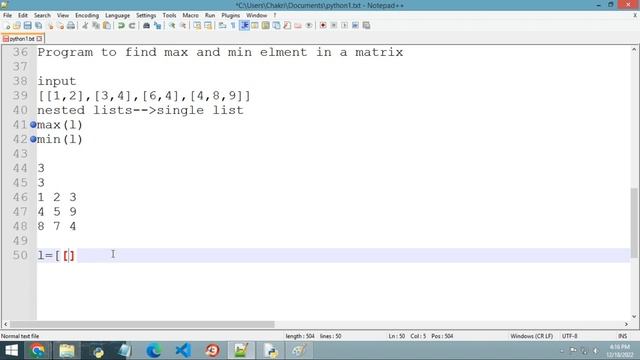The width and height of the screenshot is (640, 360).
Task: Click the Zoom Out toolbar icon
Action: pos(183,26)
